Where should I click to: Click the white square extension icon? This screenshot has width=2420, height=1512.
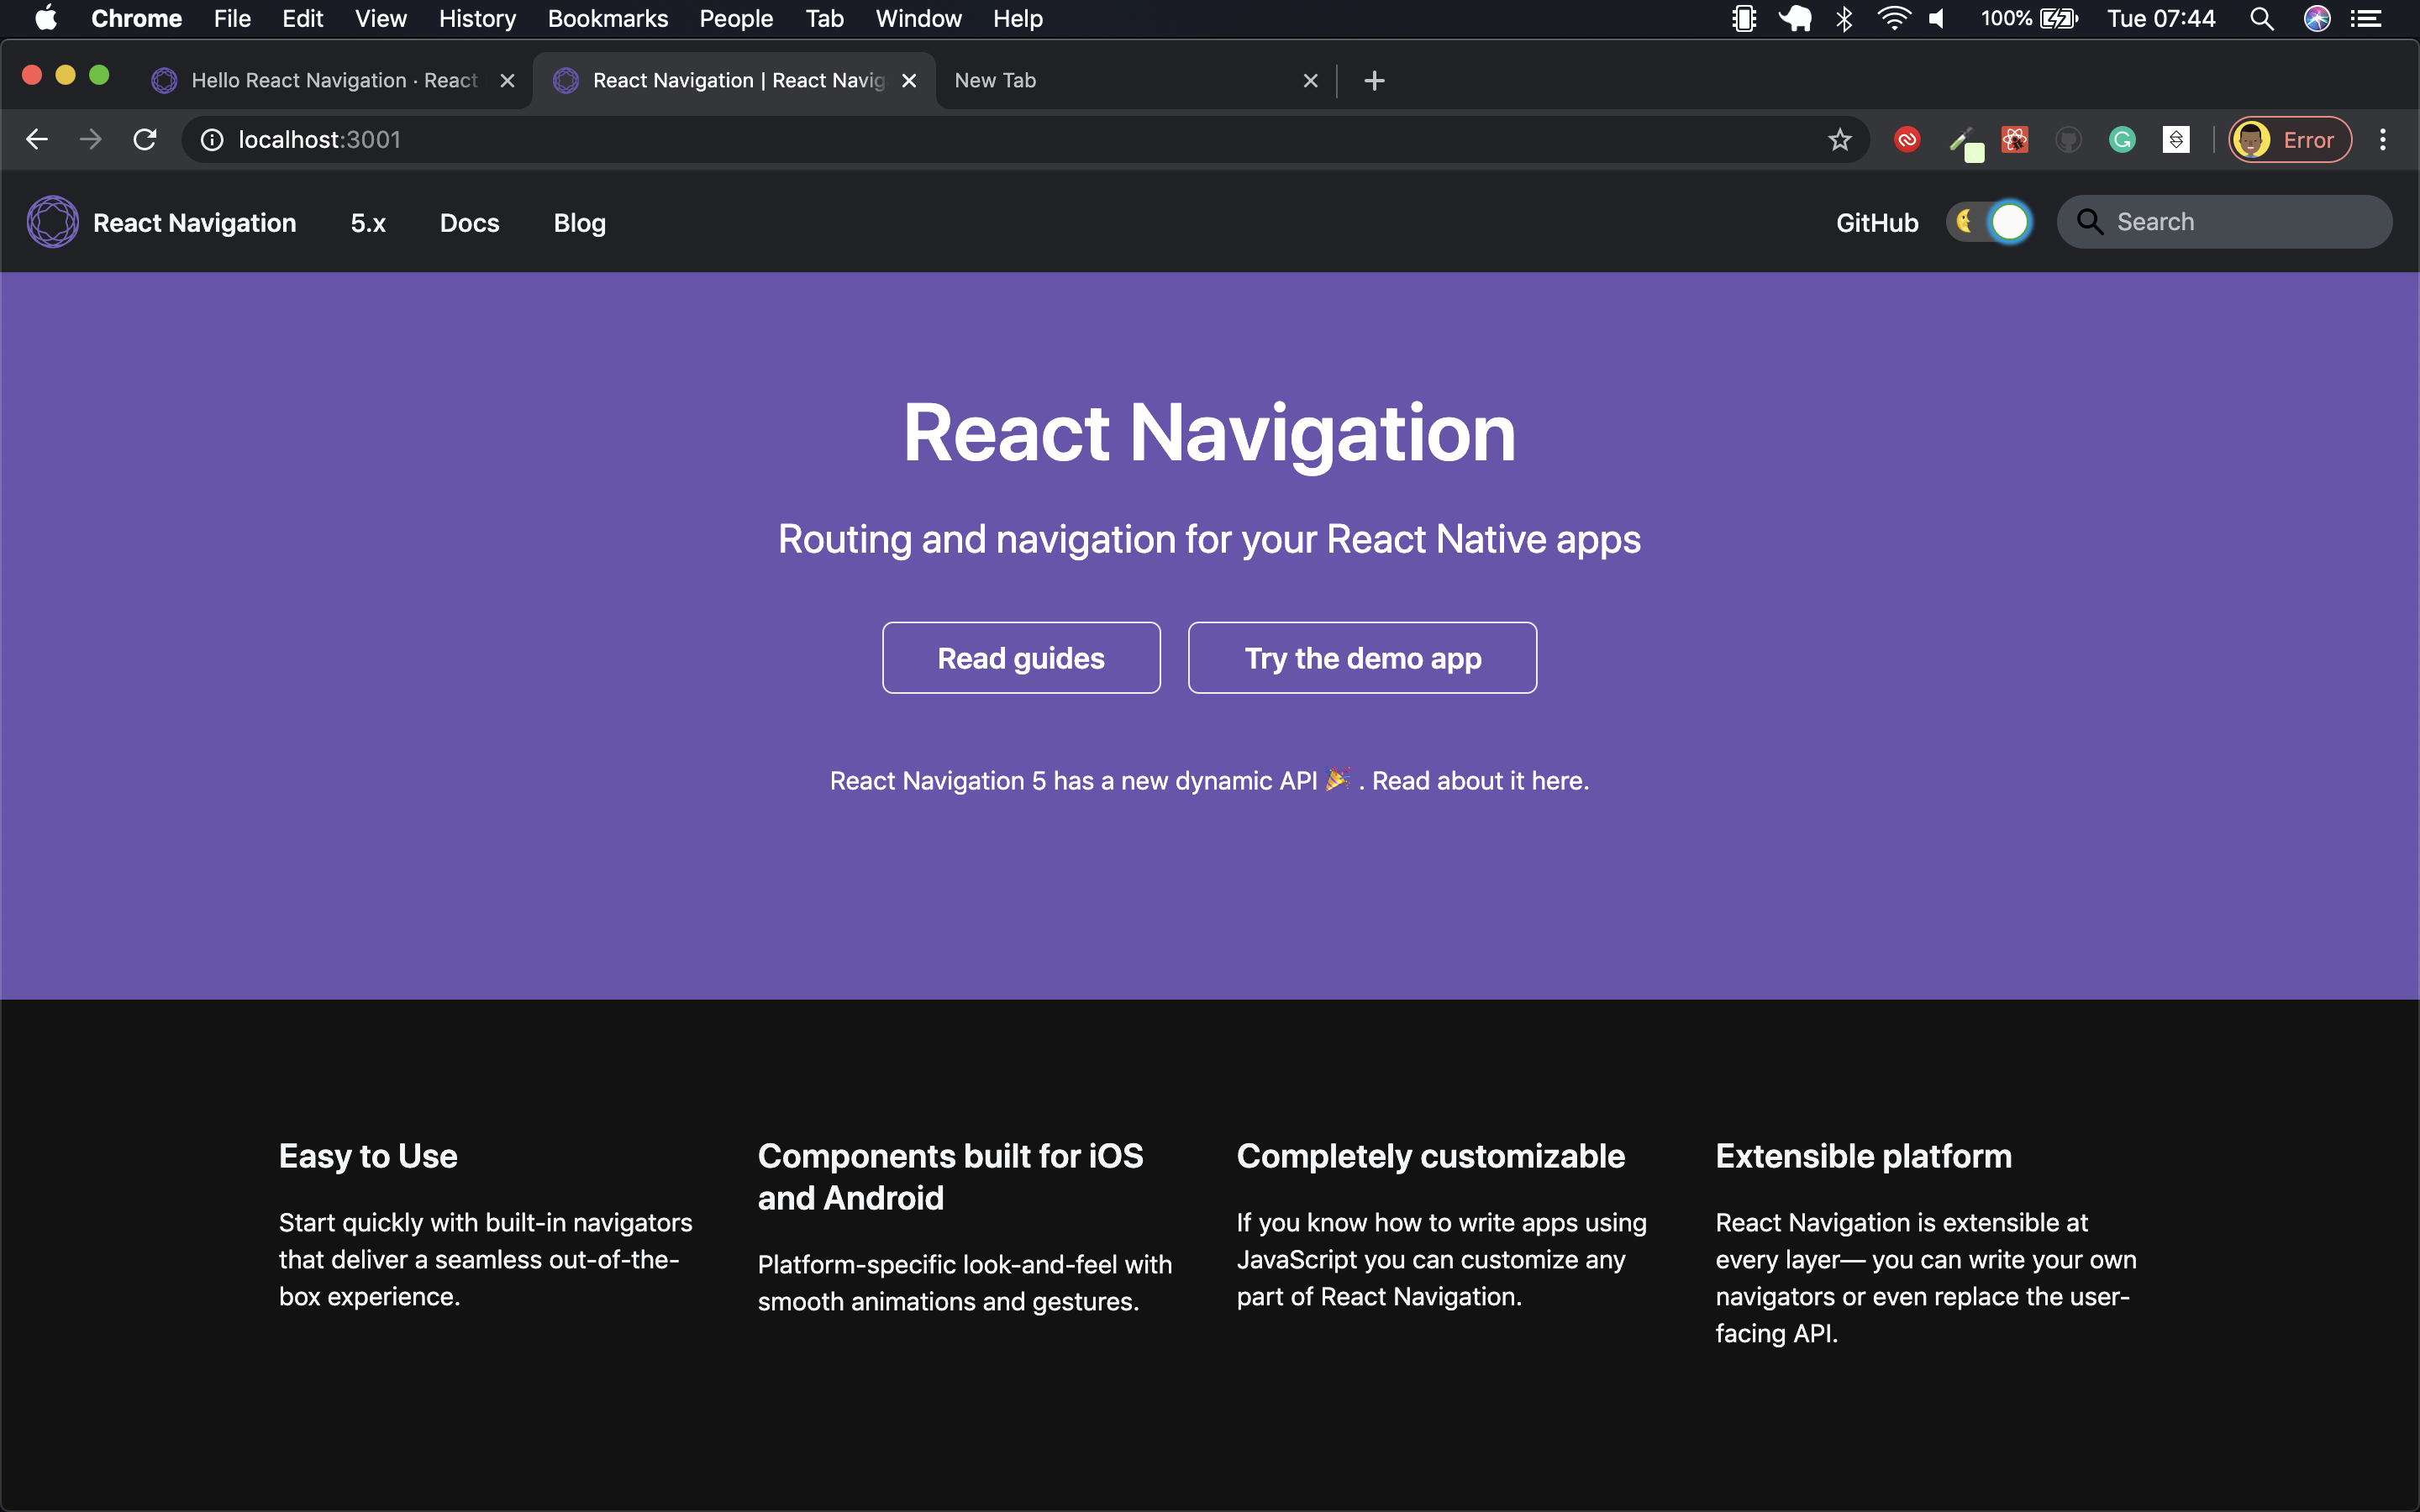2176,140
